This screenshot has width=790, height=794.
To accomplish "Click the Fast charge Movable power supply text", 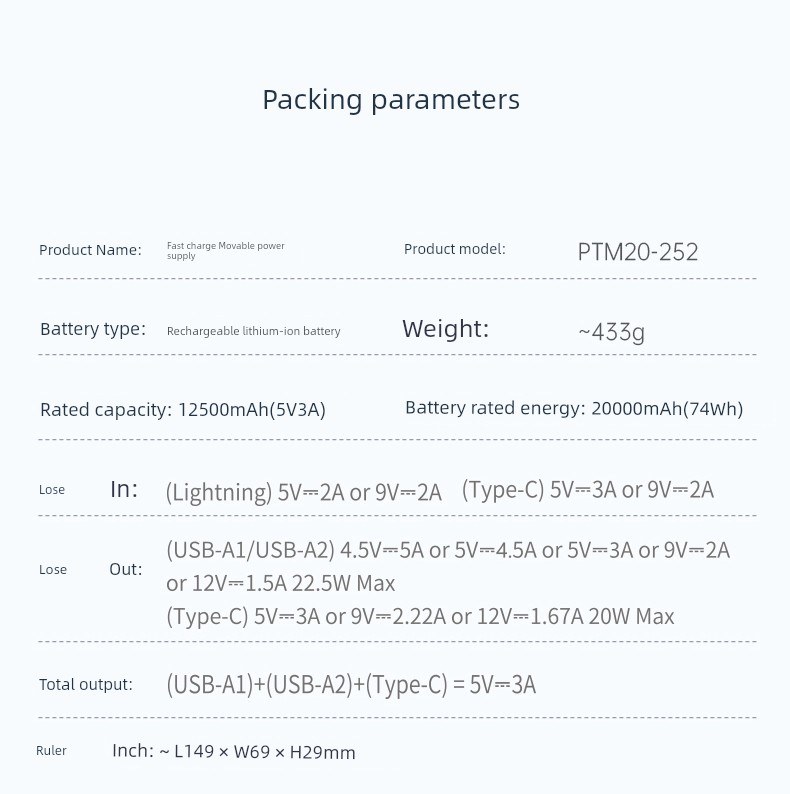I will click(225, 251).
